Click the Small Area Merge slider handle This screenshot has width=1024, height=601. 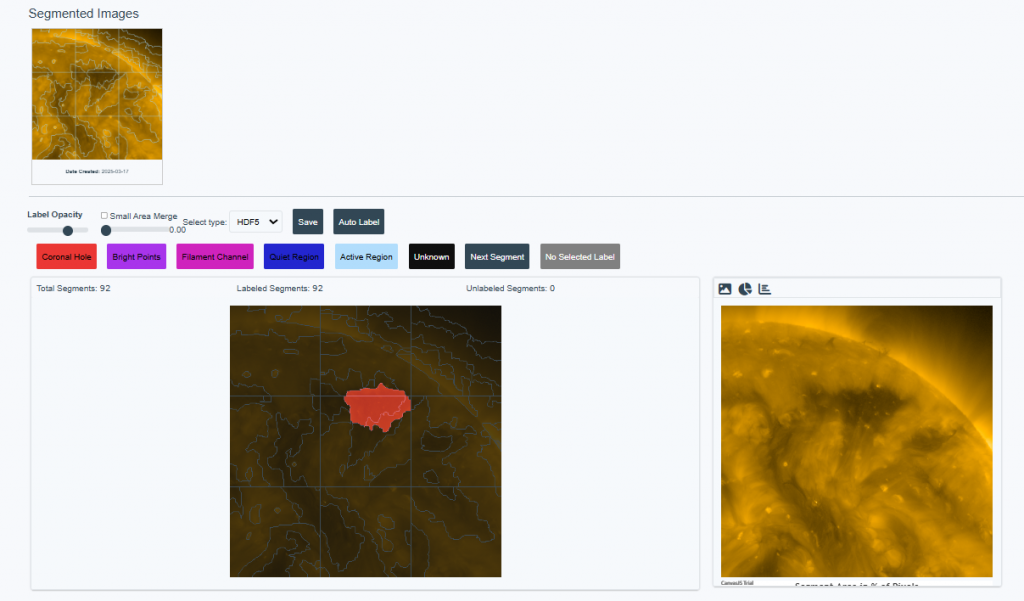106,230
